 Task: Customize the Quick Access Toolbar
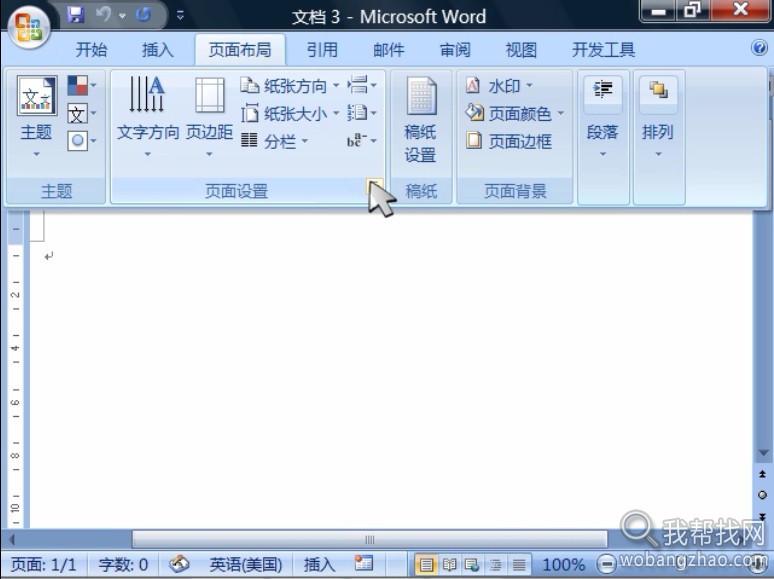coord(181,16)
